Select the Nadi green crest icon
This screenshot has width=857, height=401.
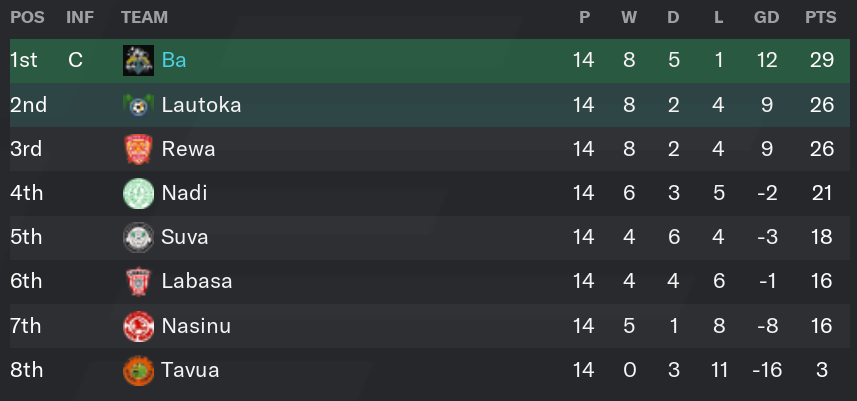(138, 193)
